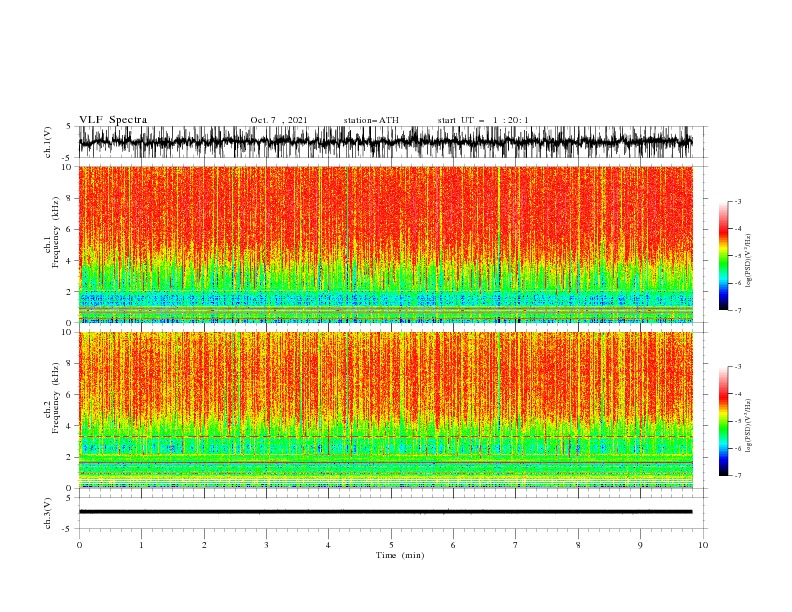The width and height of the screenshot is (792, 612).
Task: Click the "-7" label on upper color bar
Action: click(738, 310)
